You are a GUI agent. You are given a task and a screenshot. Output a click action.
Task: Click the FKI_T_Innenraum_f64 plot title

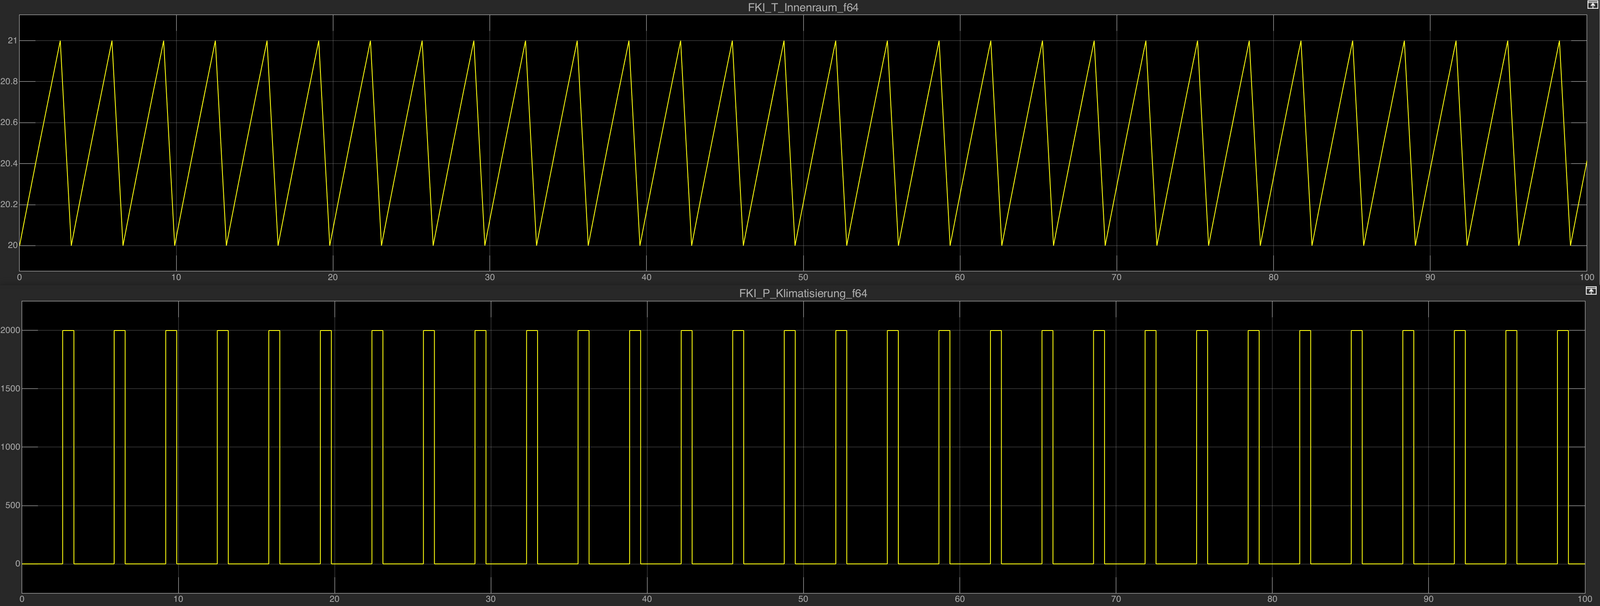[803, 8]
